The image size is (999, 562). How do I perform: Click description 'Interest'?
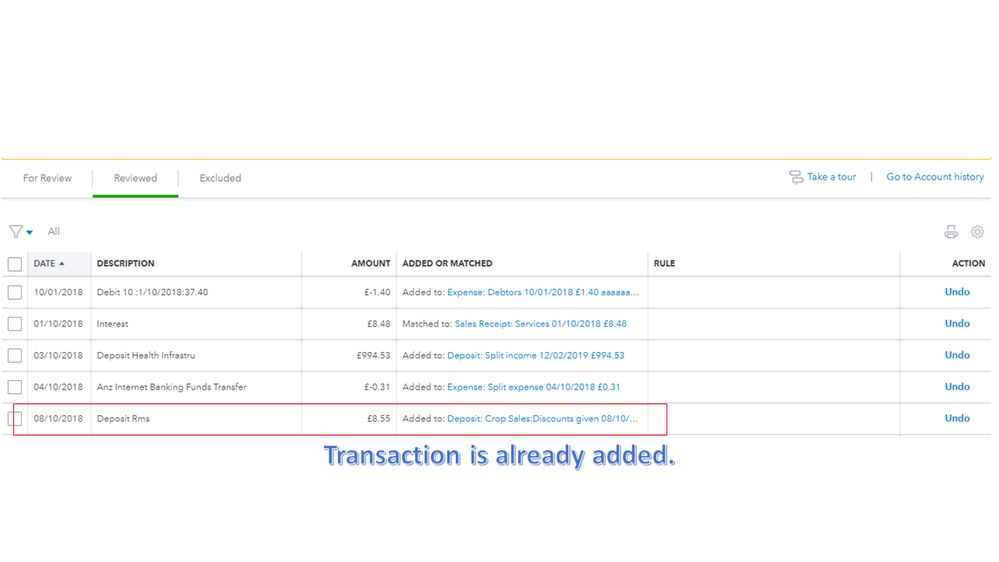(112, 324)
